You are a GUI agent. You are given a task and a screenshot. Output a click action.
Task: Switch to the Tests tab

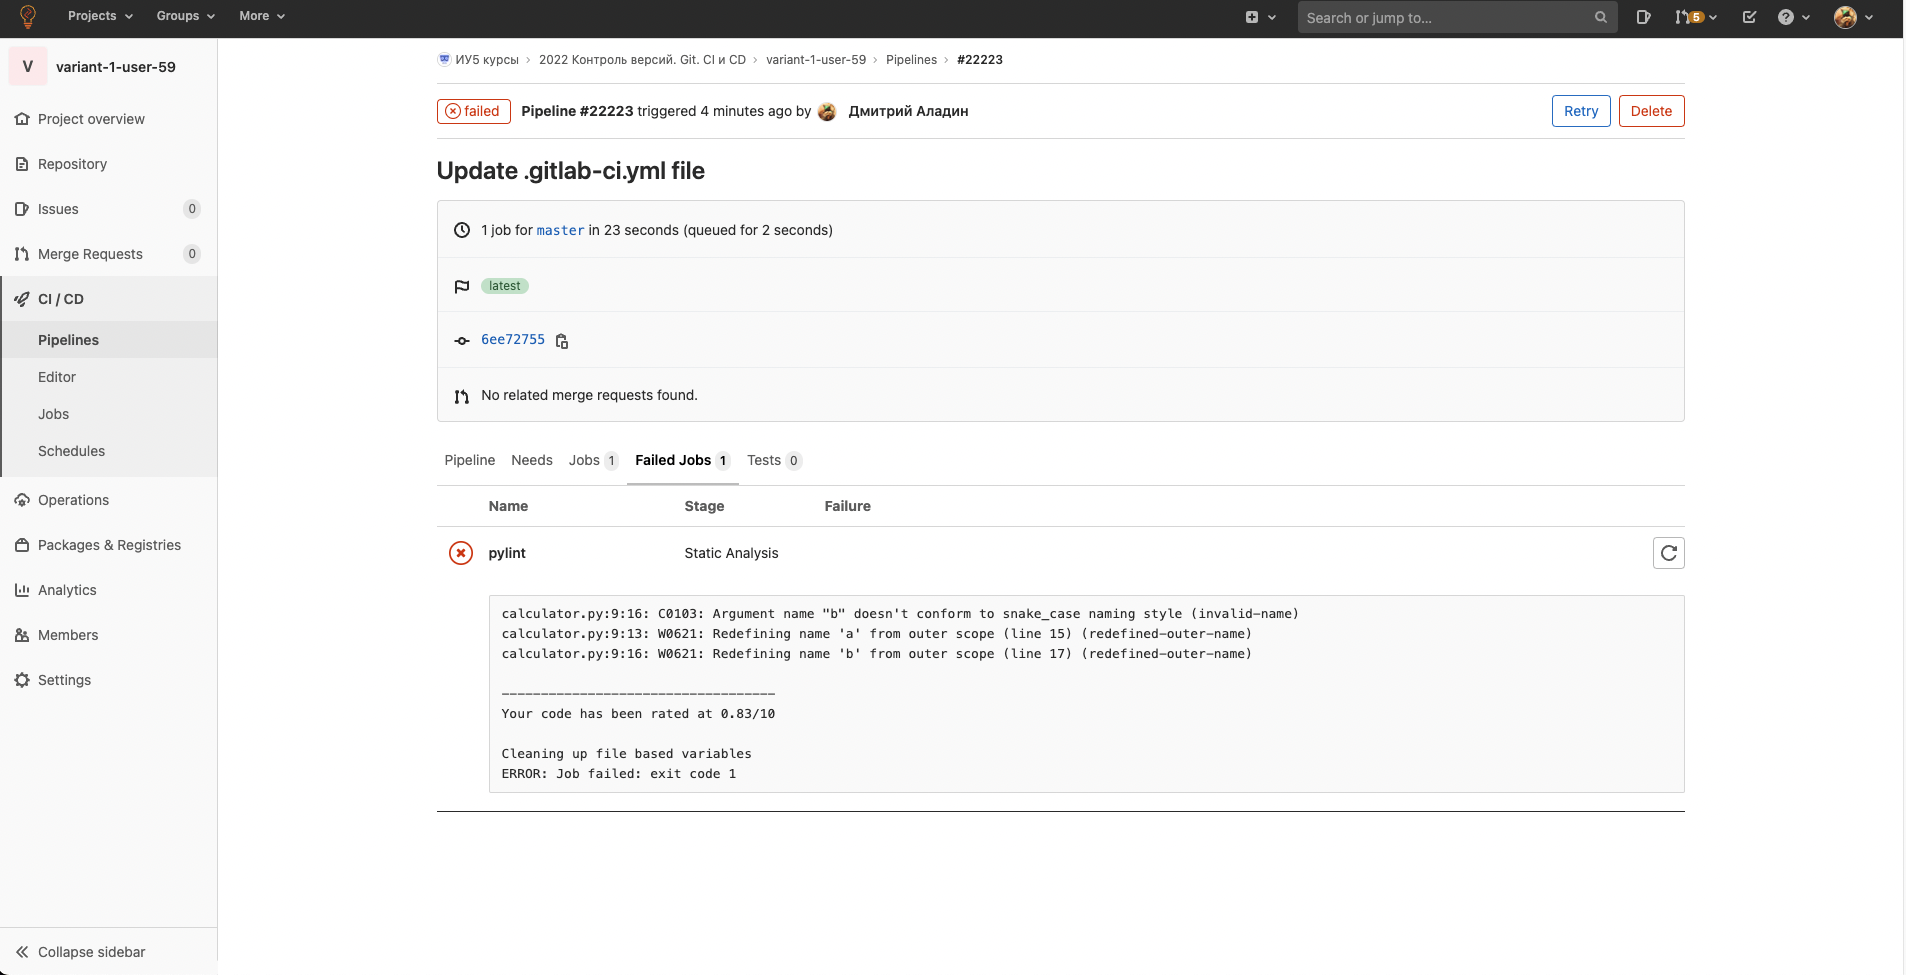tap(773, 460)
